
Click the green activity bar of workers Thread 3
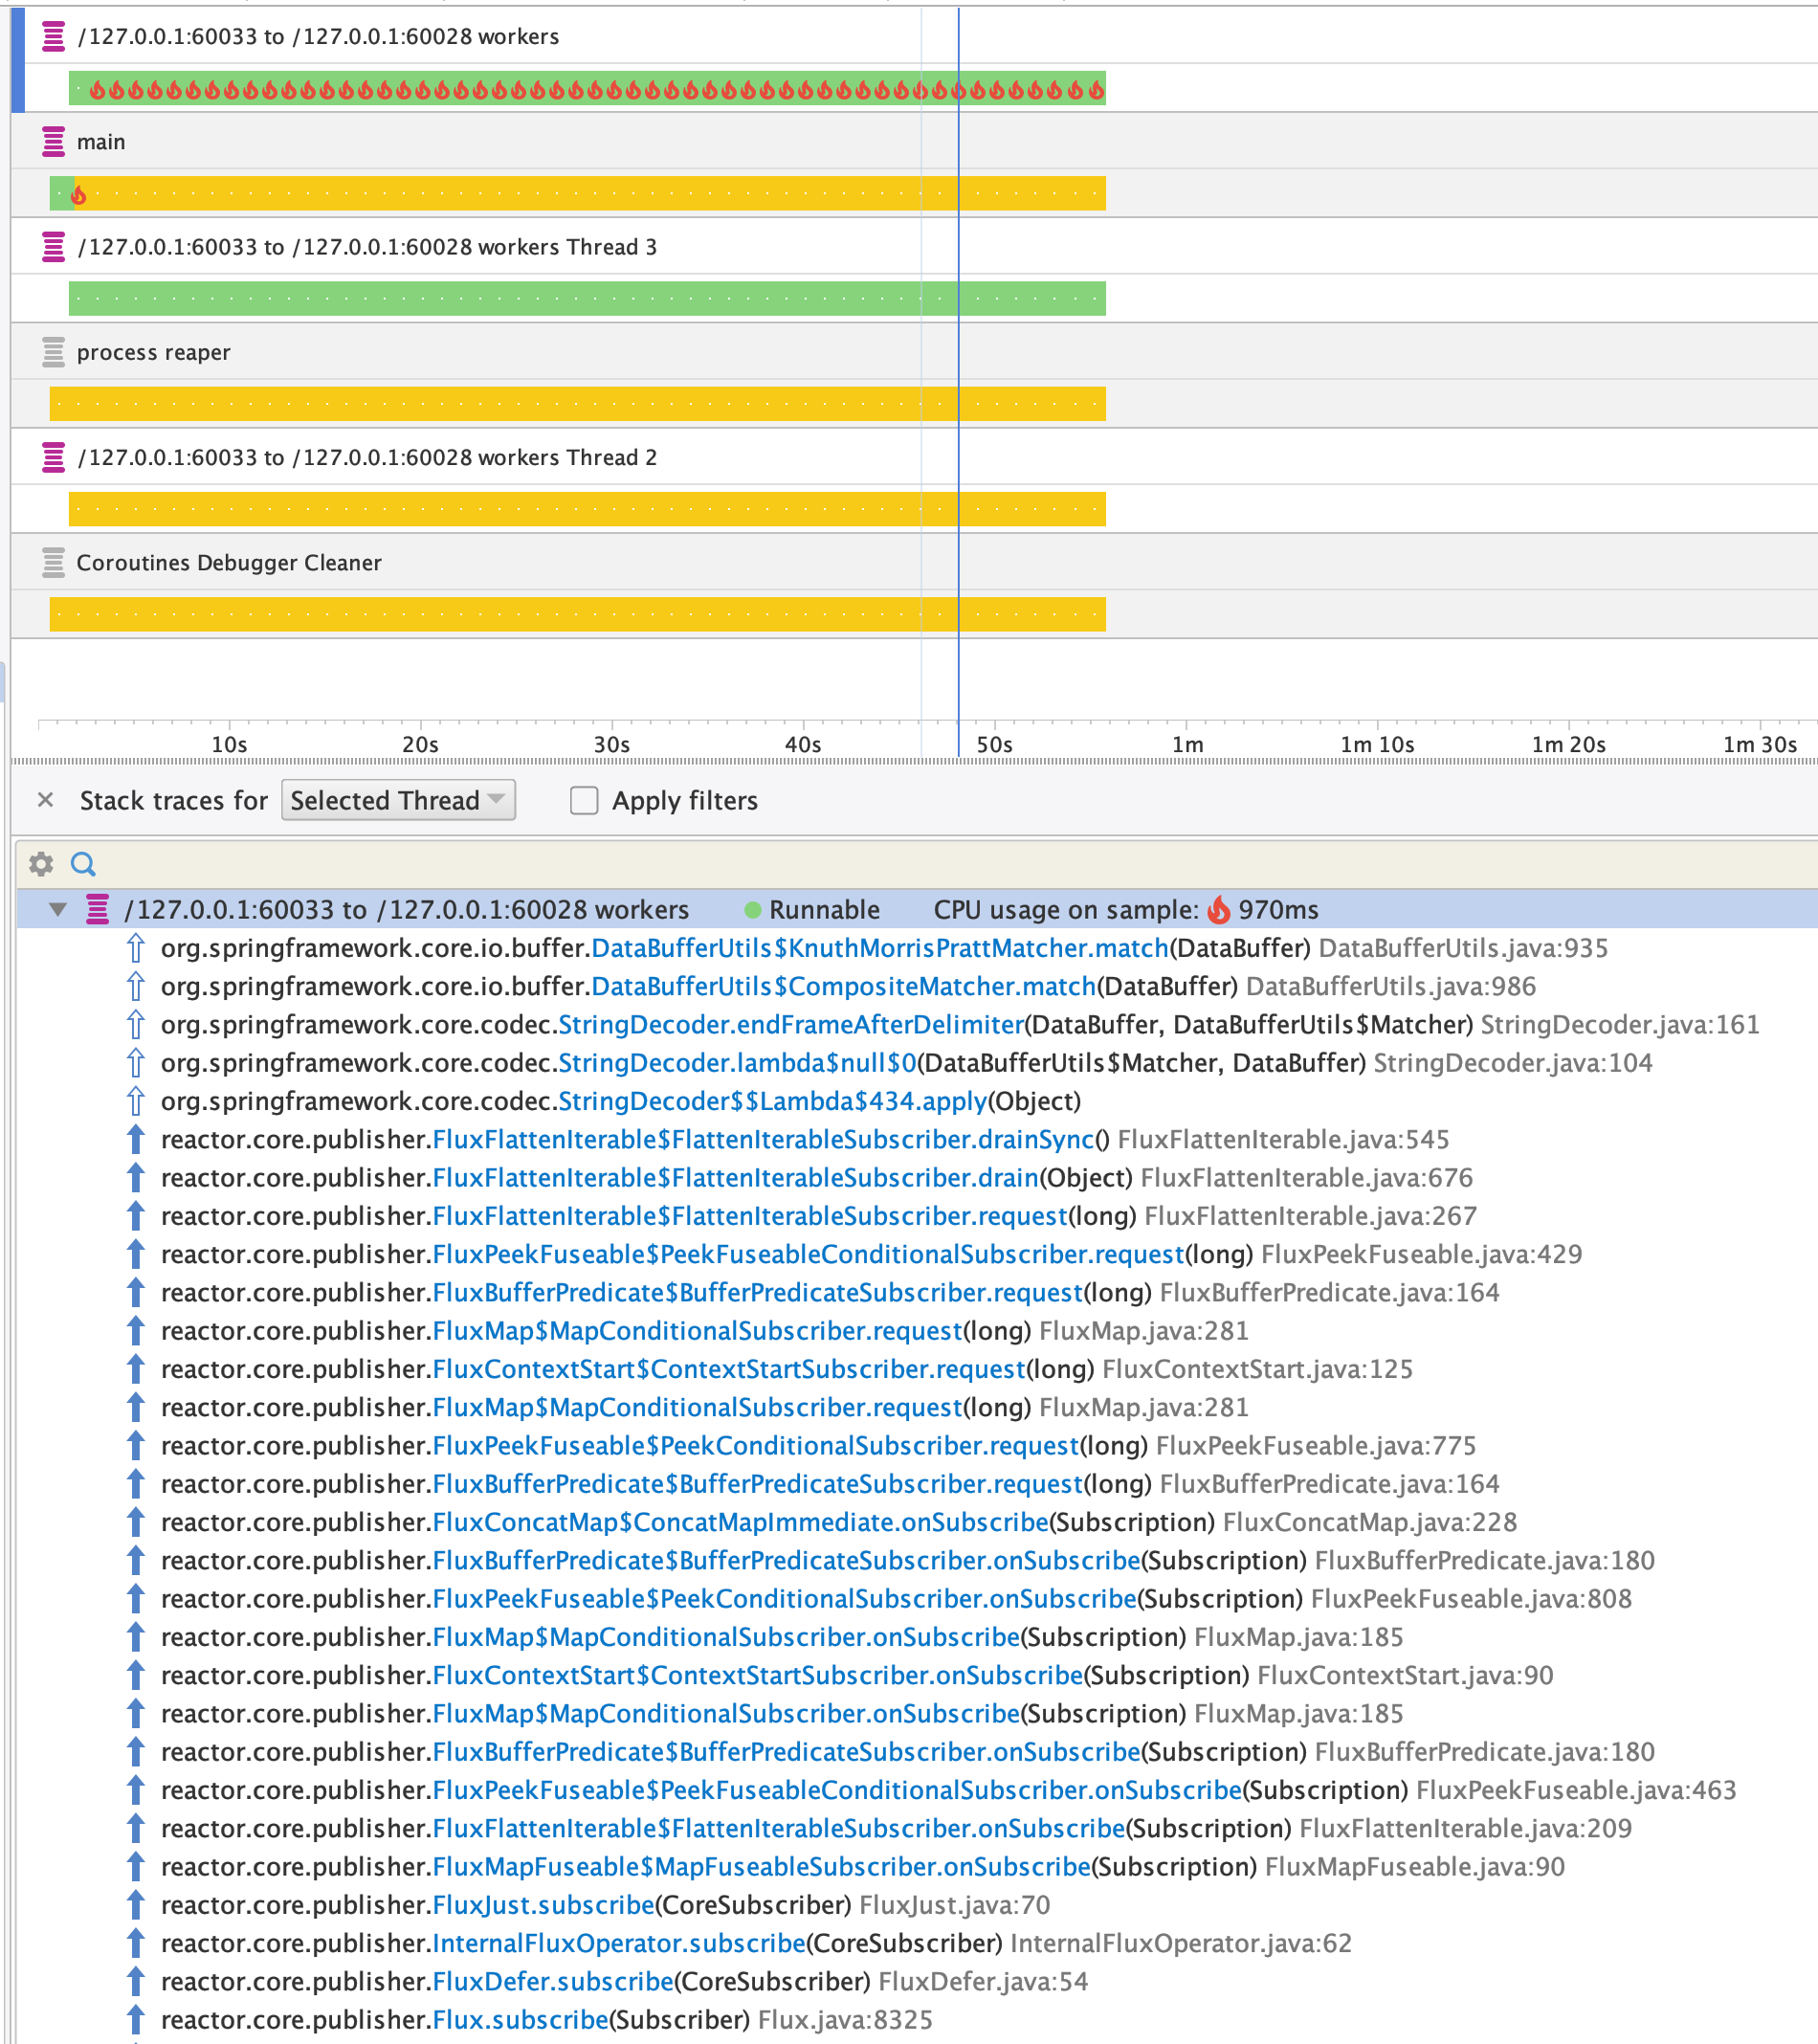[x=500, y=297]
